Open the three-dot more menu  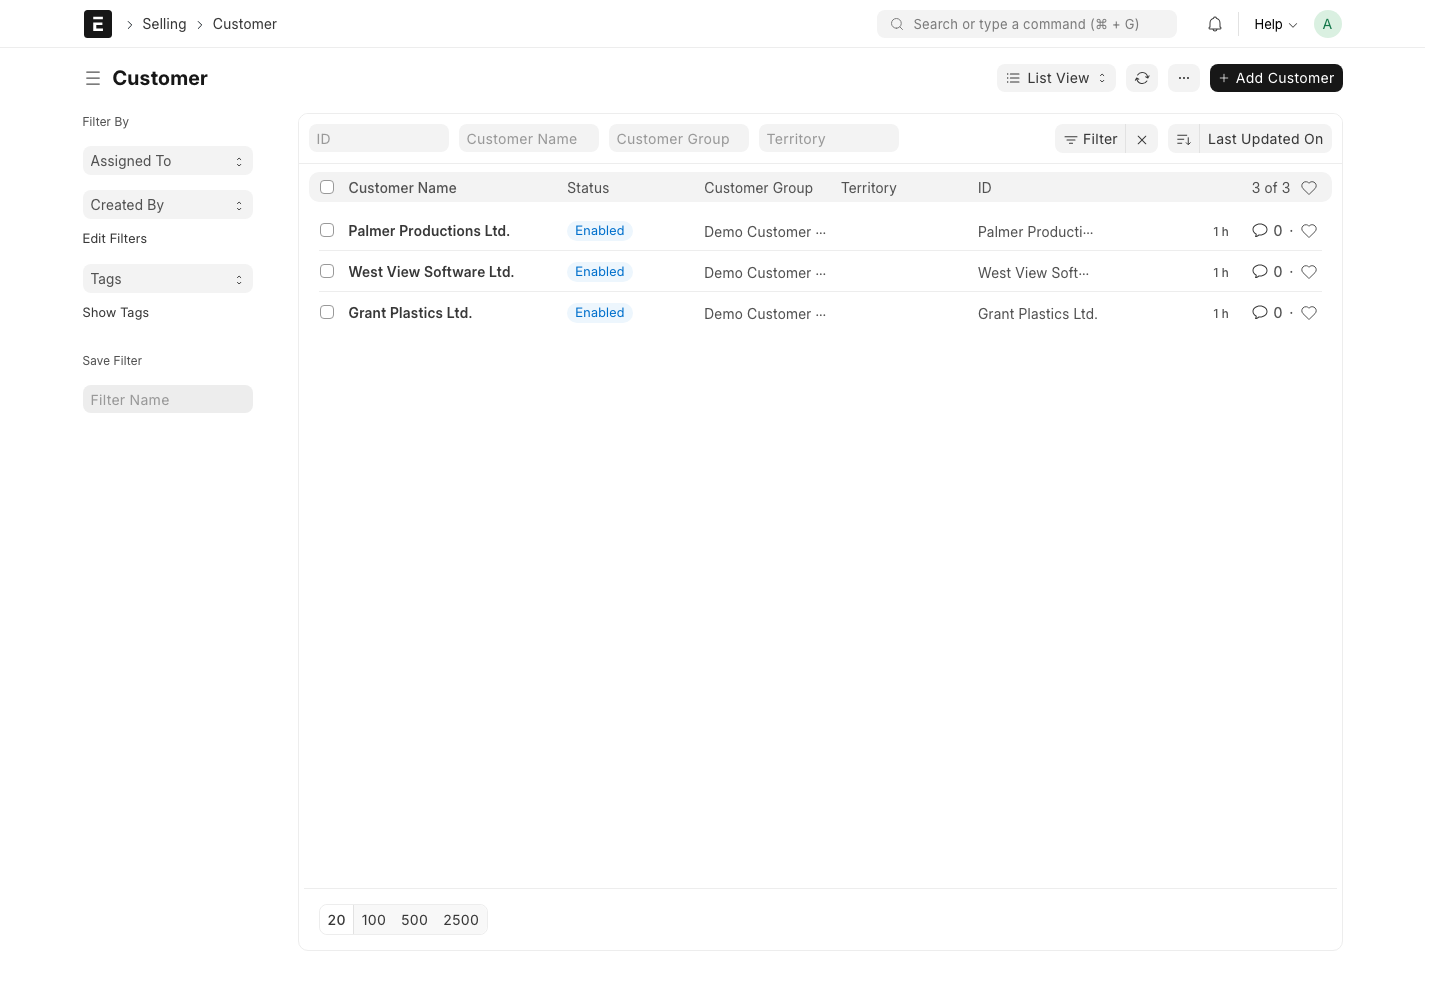click(1184, 78)
